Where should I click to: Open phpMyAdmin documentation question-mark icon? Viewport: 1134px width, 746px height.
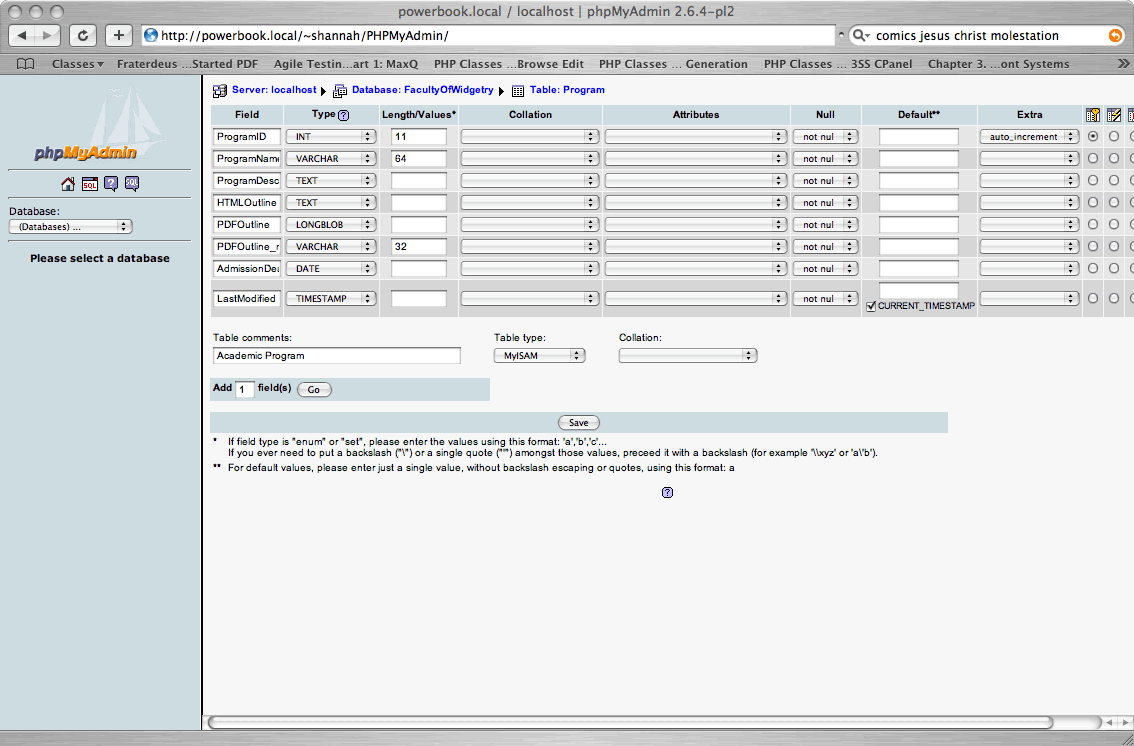tap(111, 184)
